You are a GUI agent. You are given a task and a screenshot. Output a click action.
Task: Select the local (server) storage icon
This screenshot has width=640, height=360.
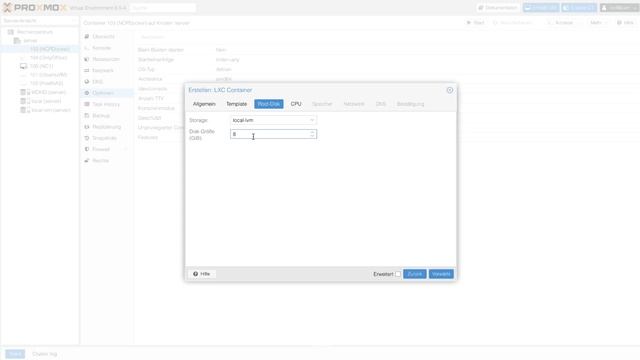24,101
